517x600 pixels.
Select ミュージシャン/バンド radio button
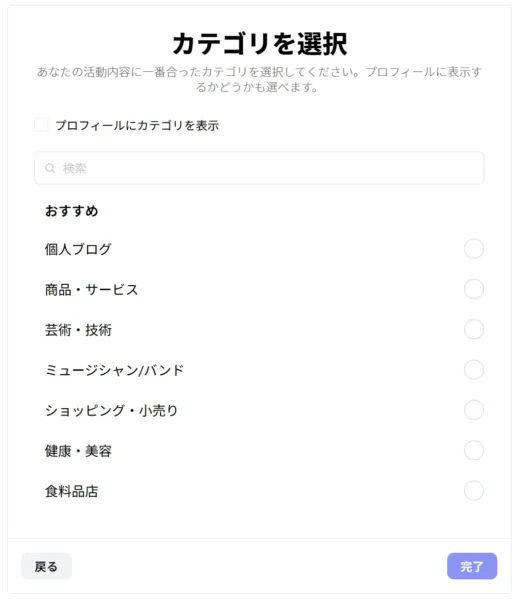[x=474, y=370]
